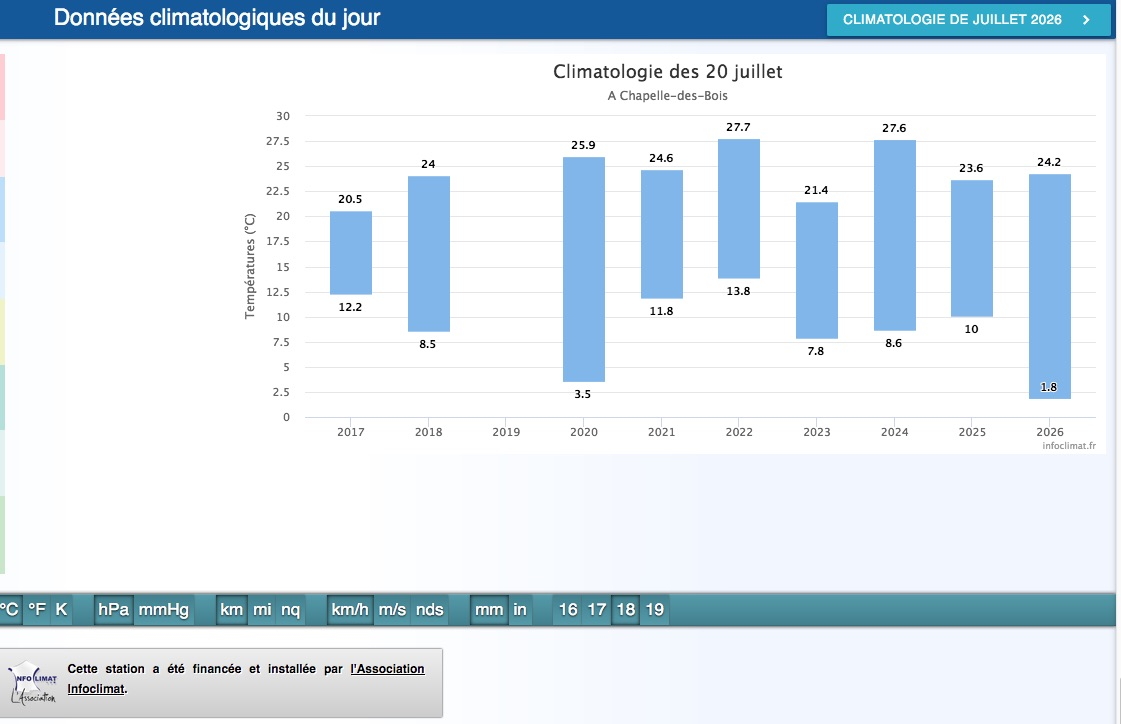The image size is (1121, 724).
Task: Select mmHg pressure unit
Action: pos(164,610)
